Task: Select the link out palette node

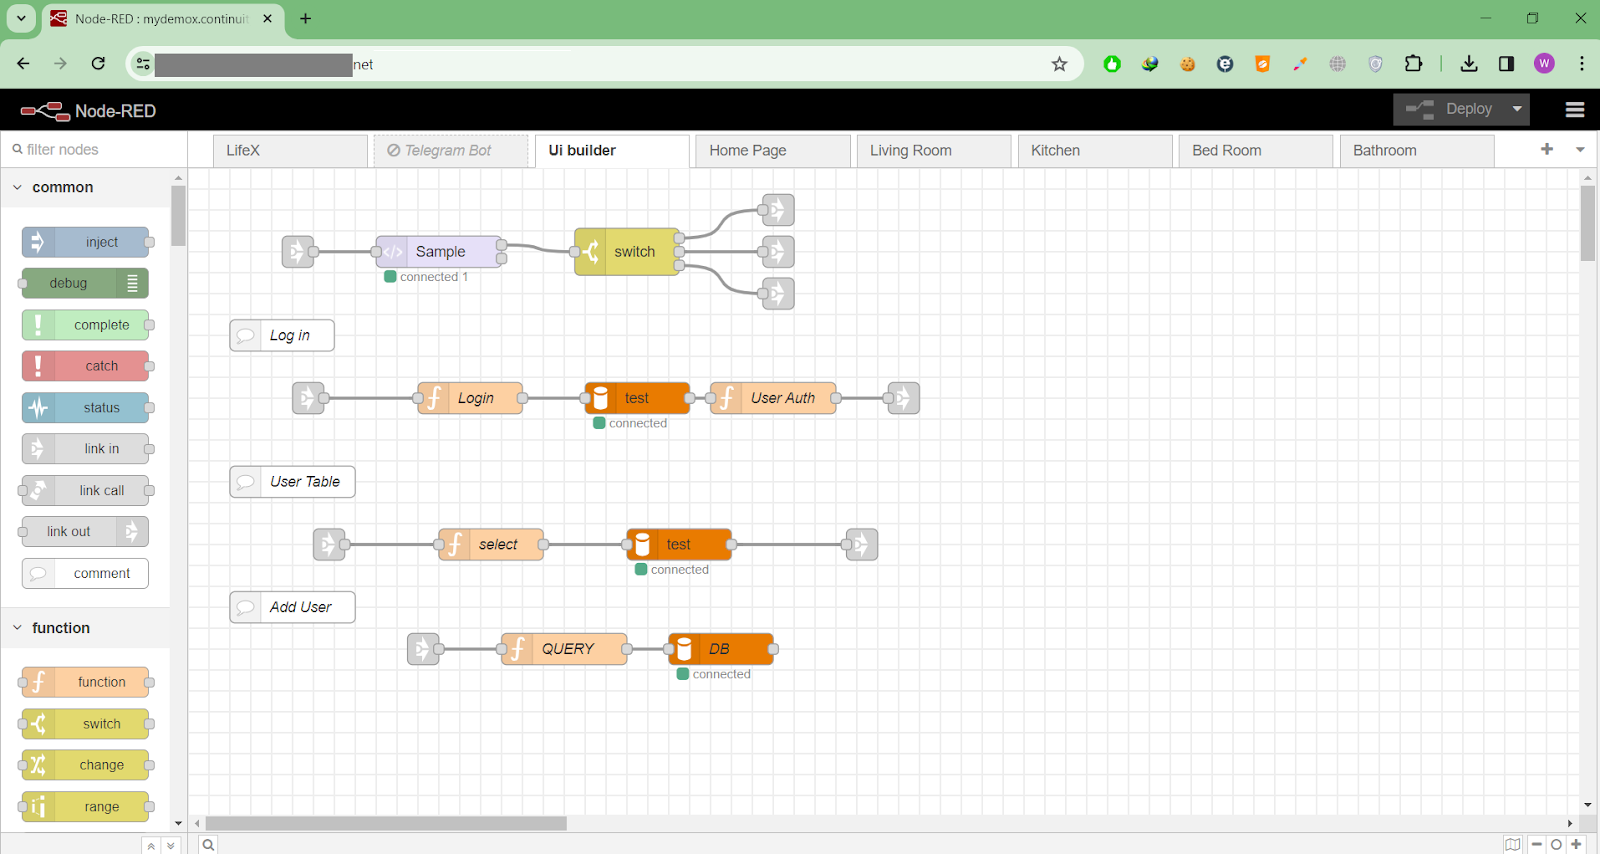Action: click(85, 532)
